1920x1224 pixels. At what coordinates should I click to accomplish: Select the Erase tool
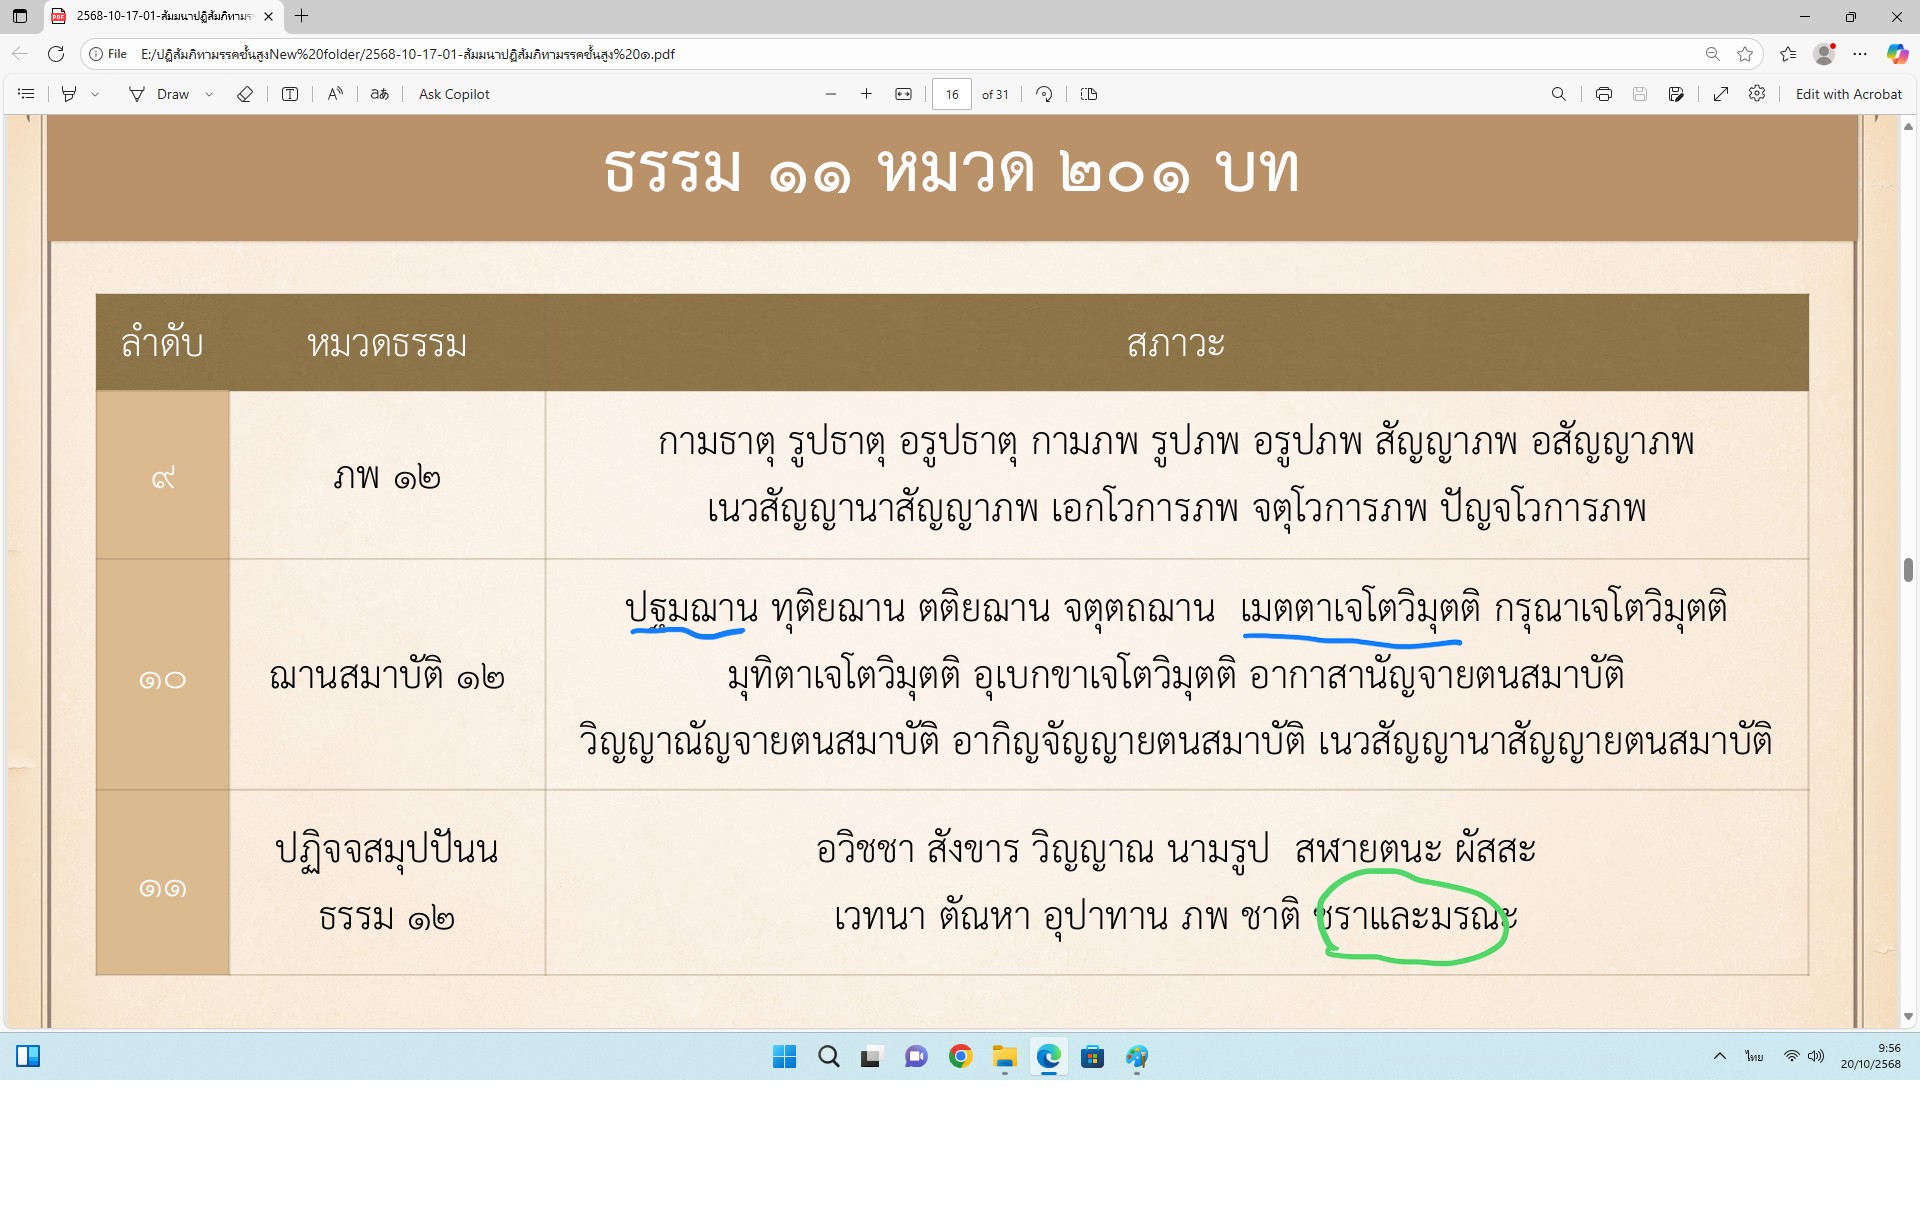tap(245, 94)
